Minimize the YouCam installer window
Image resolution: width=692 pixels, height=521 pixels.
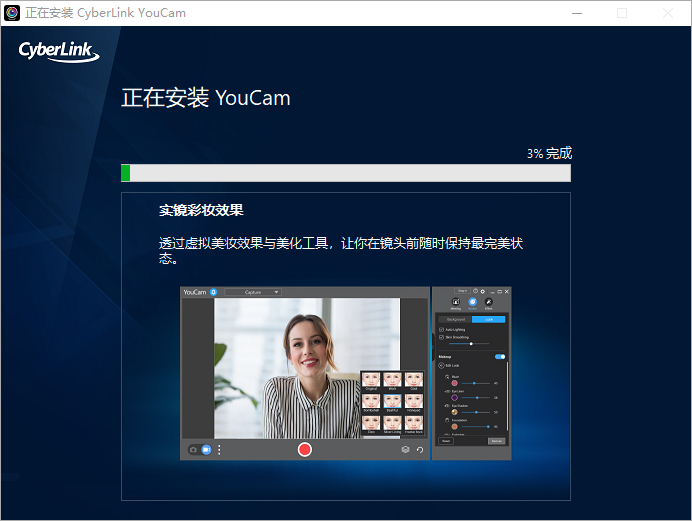pyautogui.click(x=577, y=13)
